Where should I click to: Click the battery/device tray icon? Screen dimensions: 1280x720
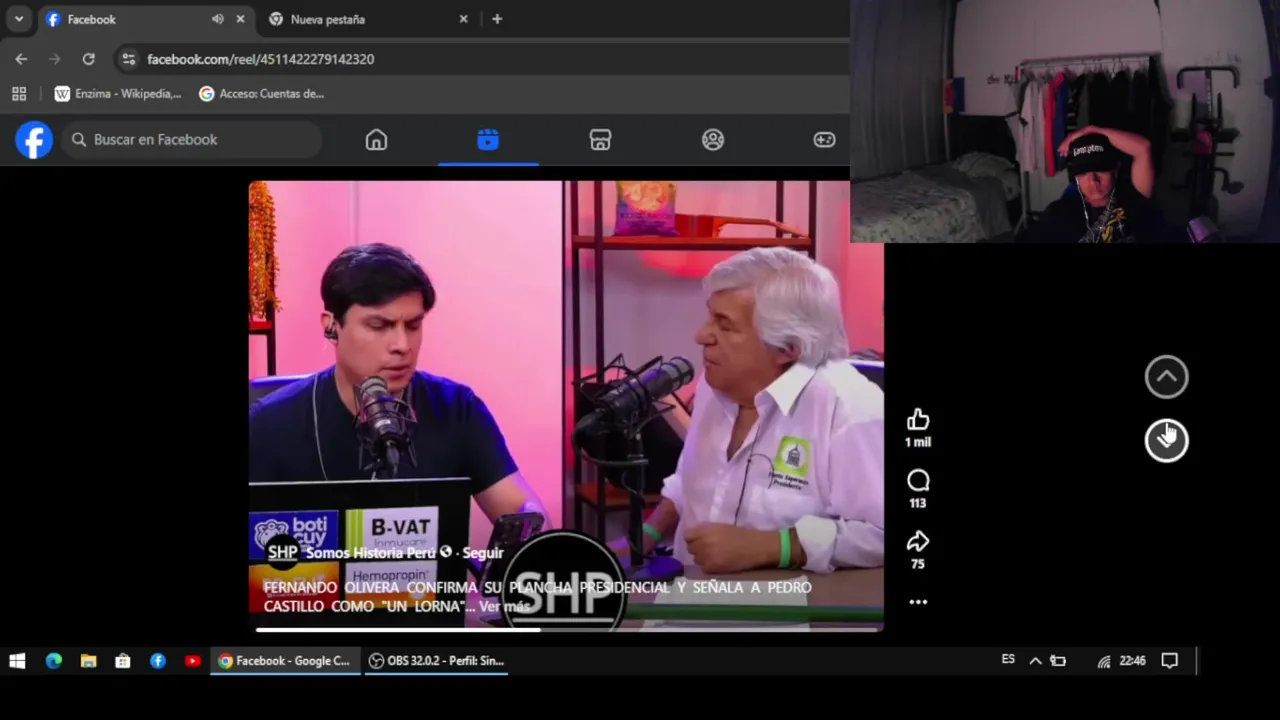pyautogui.click(x=1058, y=661)
